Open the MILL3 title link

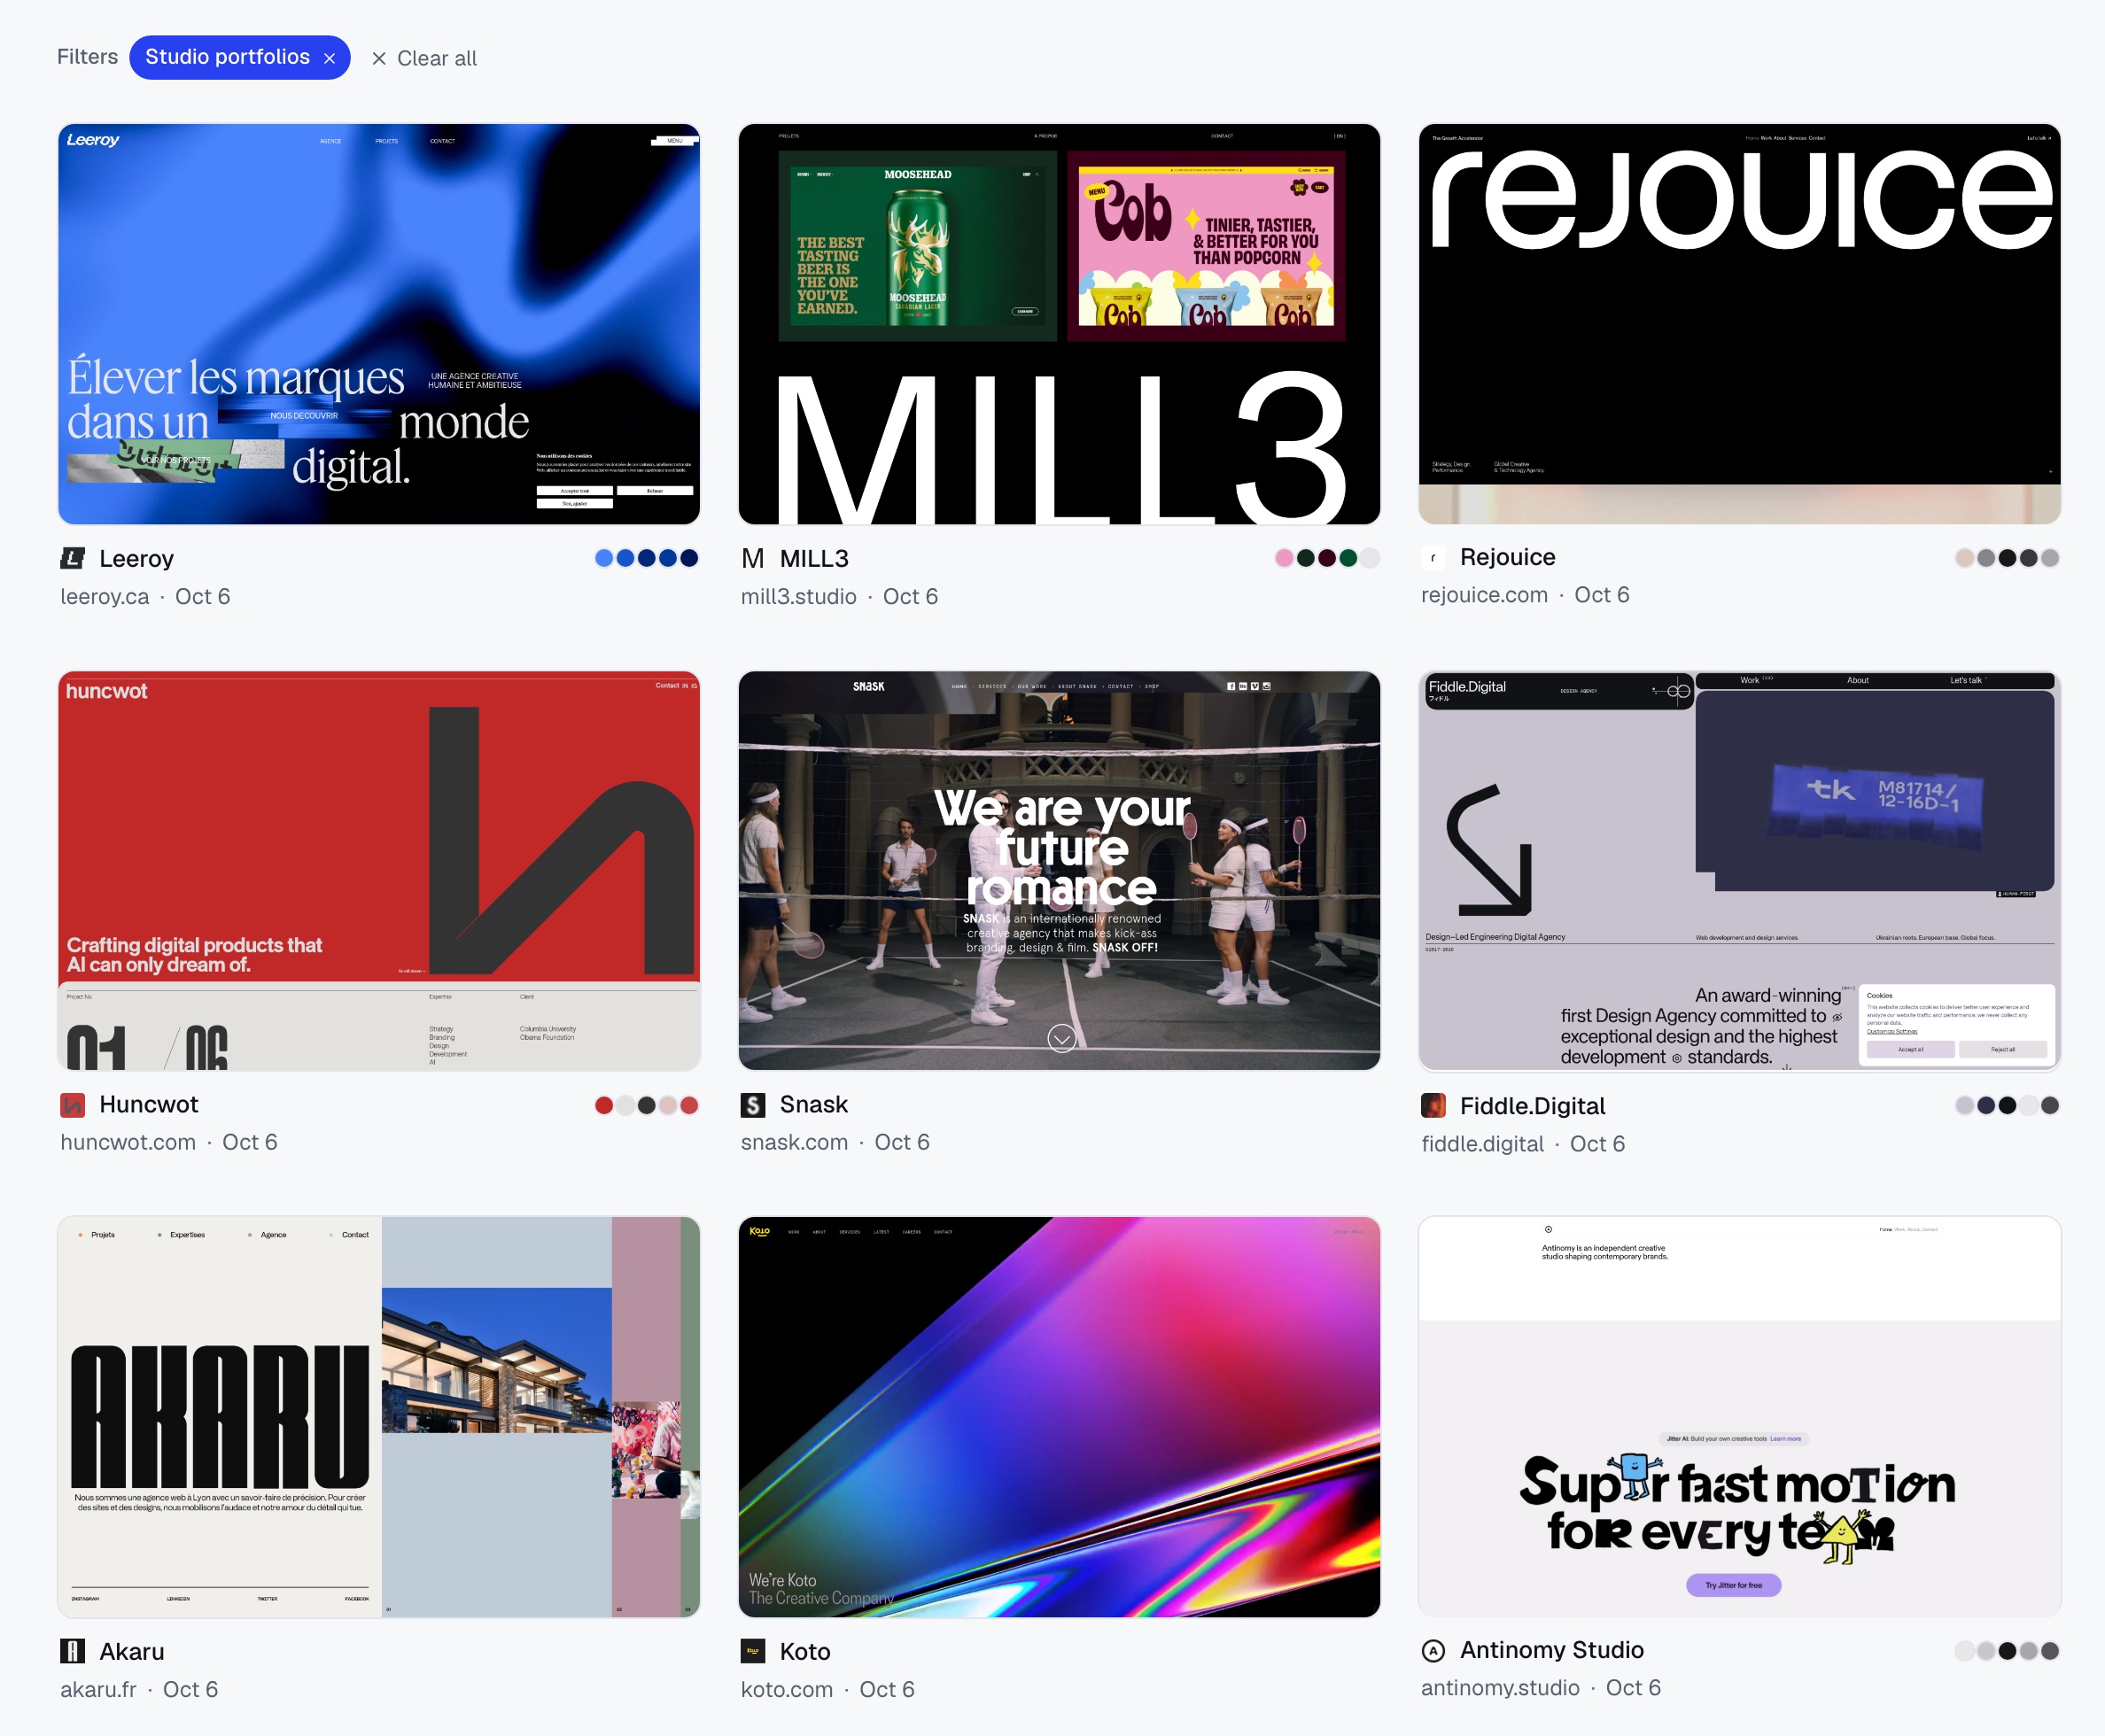814,558
